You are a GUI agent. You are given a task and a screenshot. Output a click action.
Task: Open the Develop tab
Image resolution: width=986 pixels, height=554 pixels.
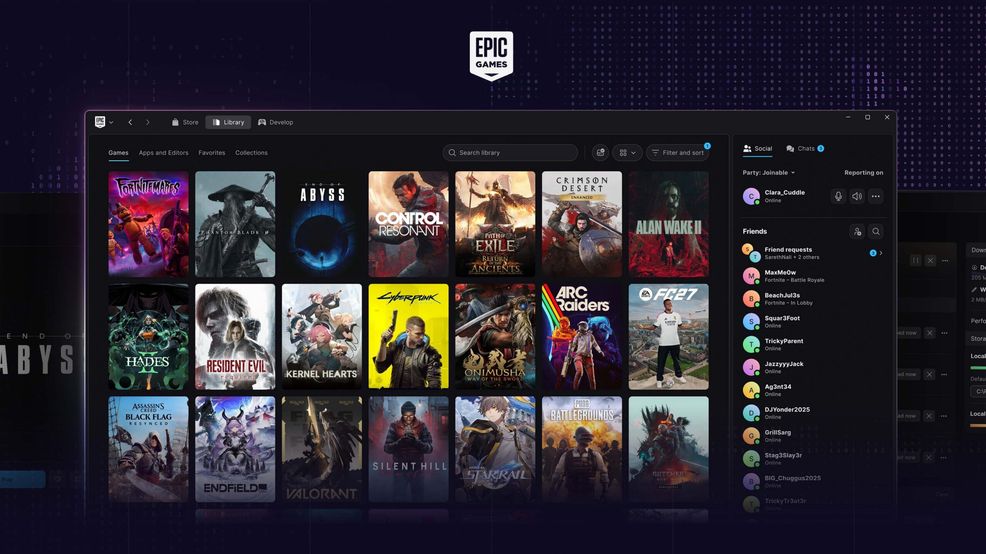(275, 122)
